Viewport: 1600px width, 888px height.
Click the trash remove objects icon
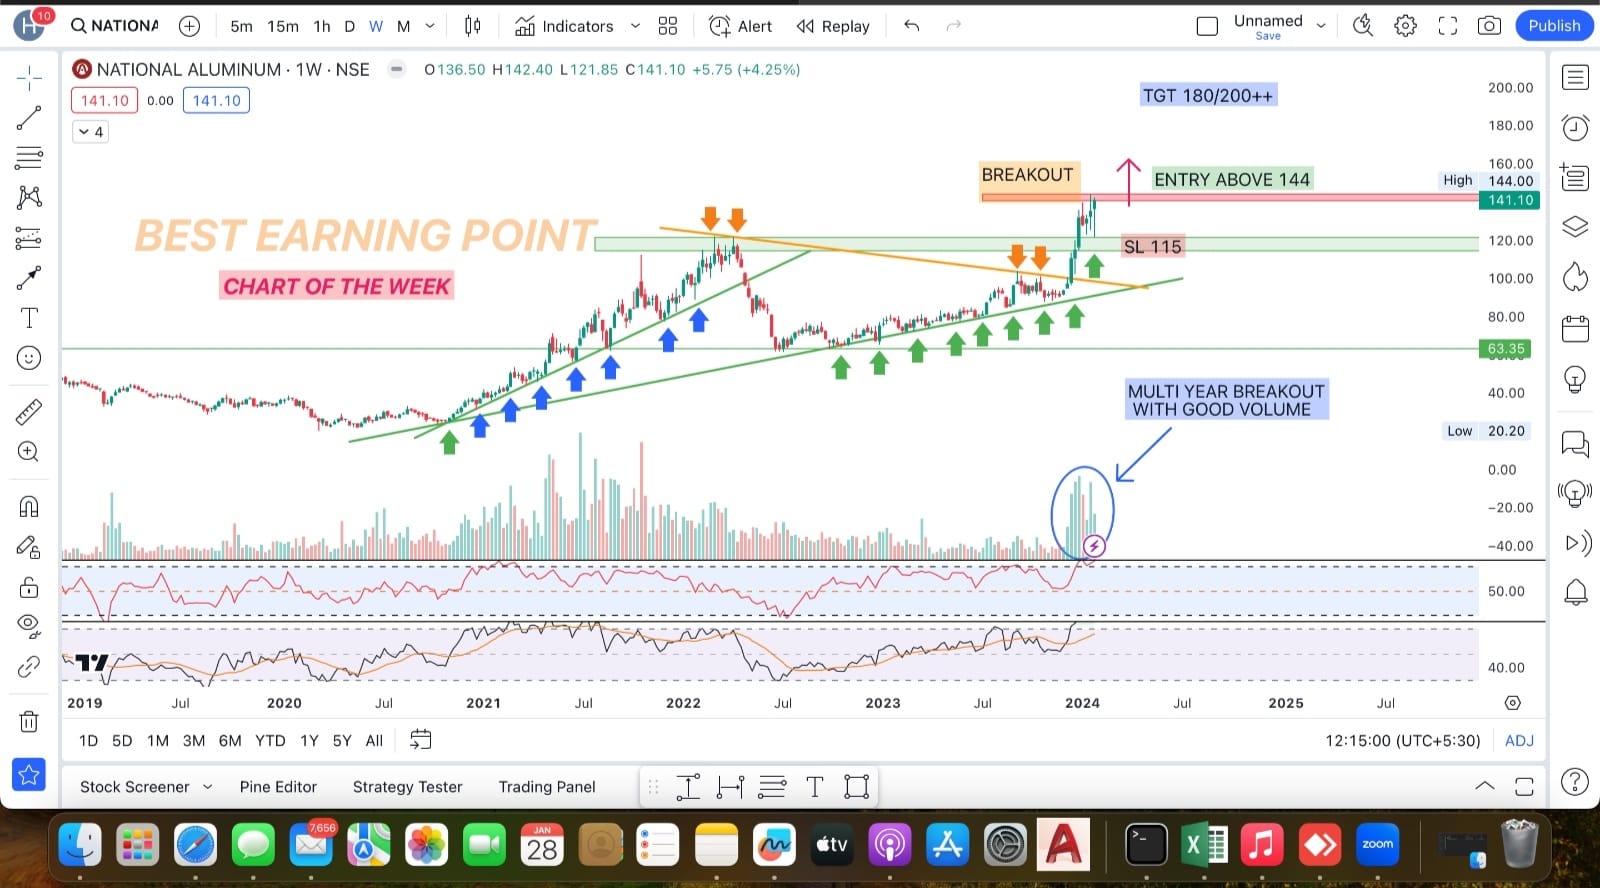point(29,721)
